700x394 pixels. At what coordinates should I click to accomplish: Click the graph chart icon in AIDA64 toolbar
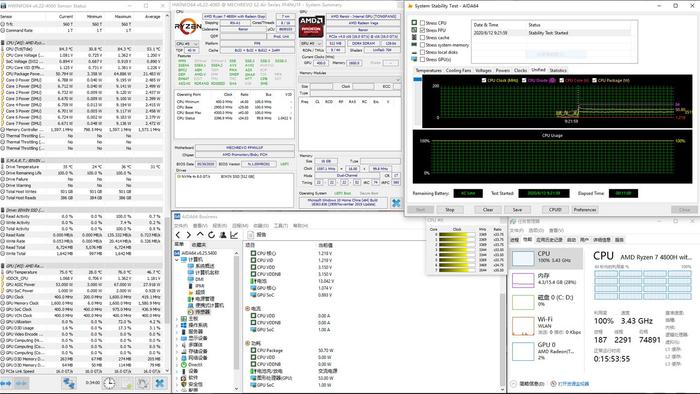234,235
